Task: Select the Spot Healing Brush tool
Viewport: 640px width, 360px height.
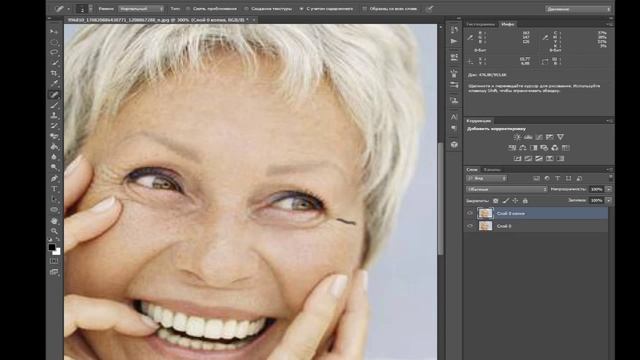Action: pyautogui.click(x=54, y=94)
